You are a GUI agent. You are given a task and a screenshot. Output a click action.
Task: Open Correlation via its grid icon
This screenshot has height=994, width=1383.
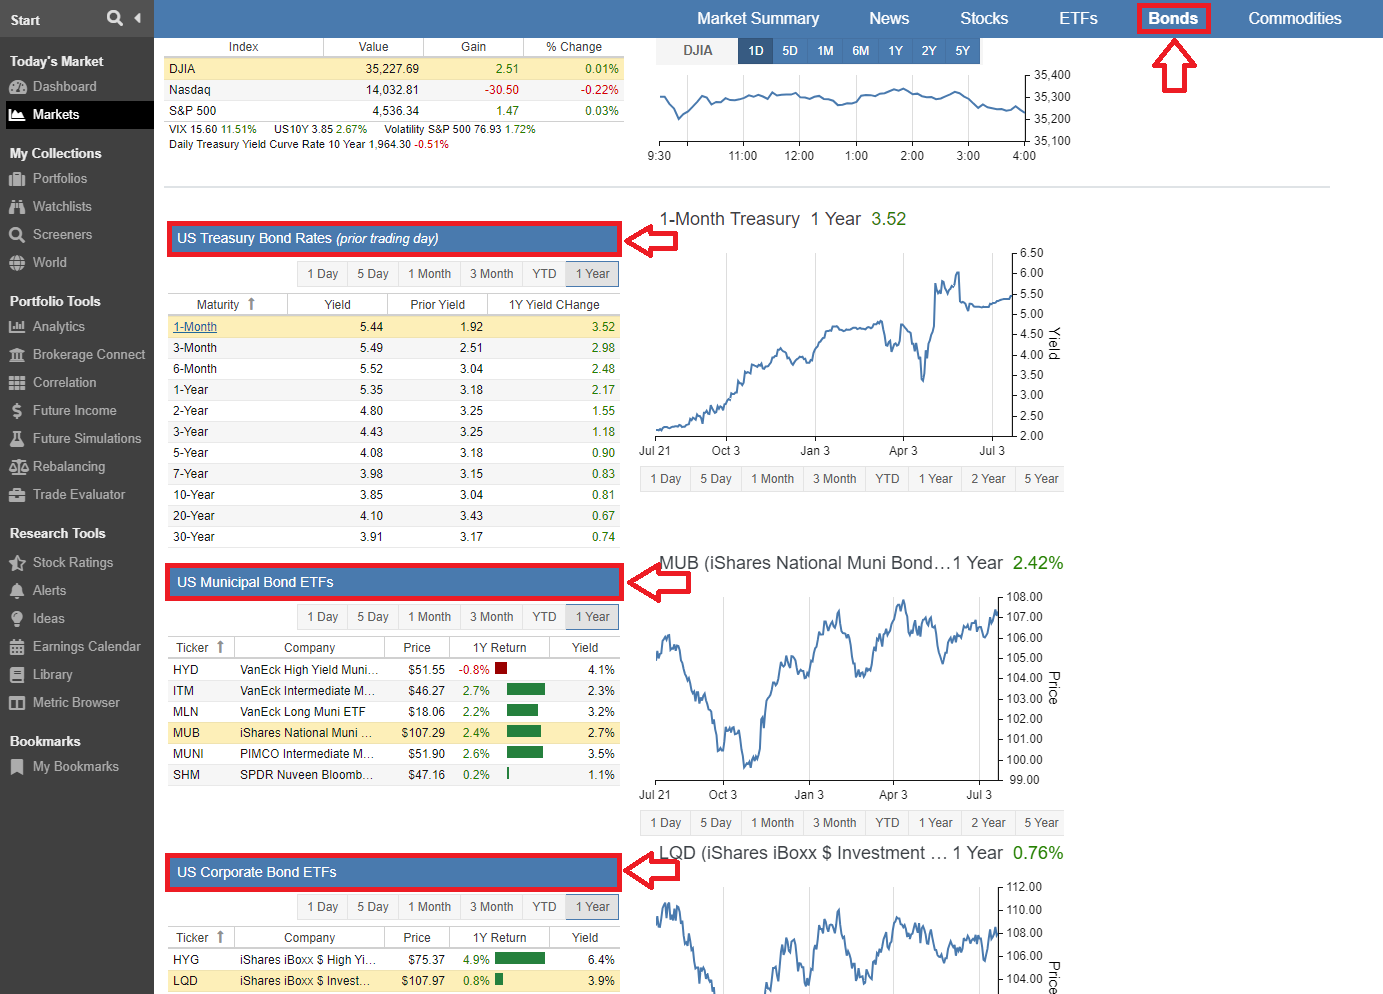coord(17,383)
